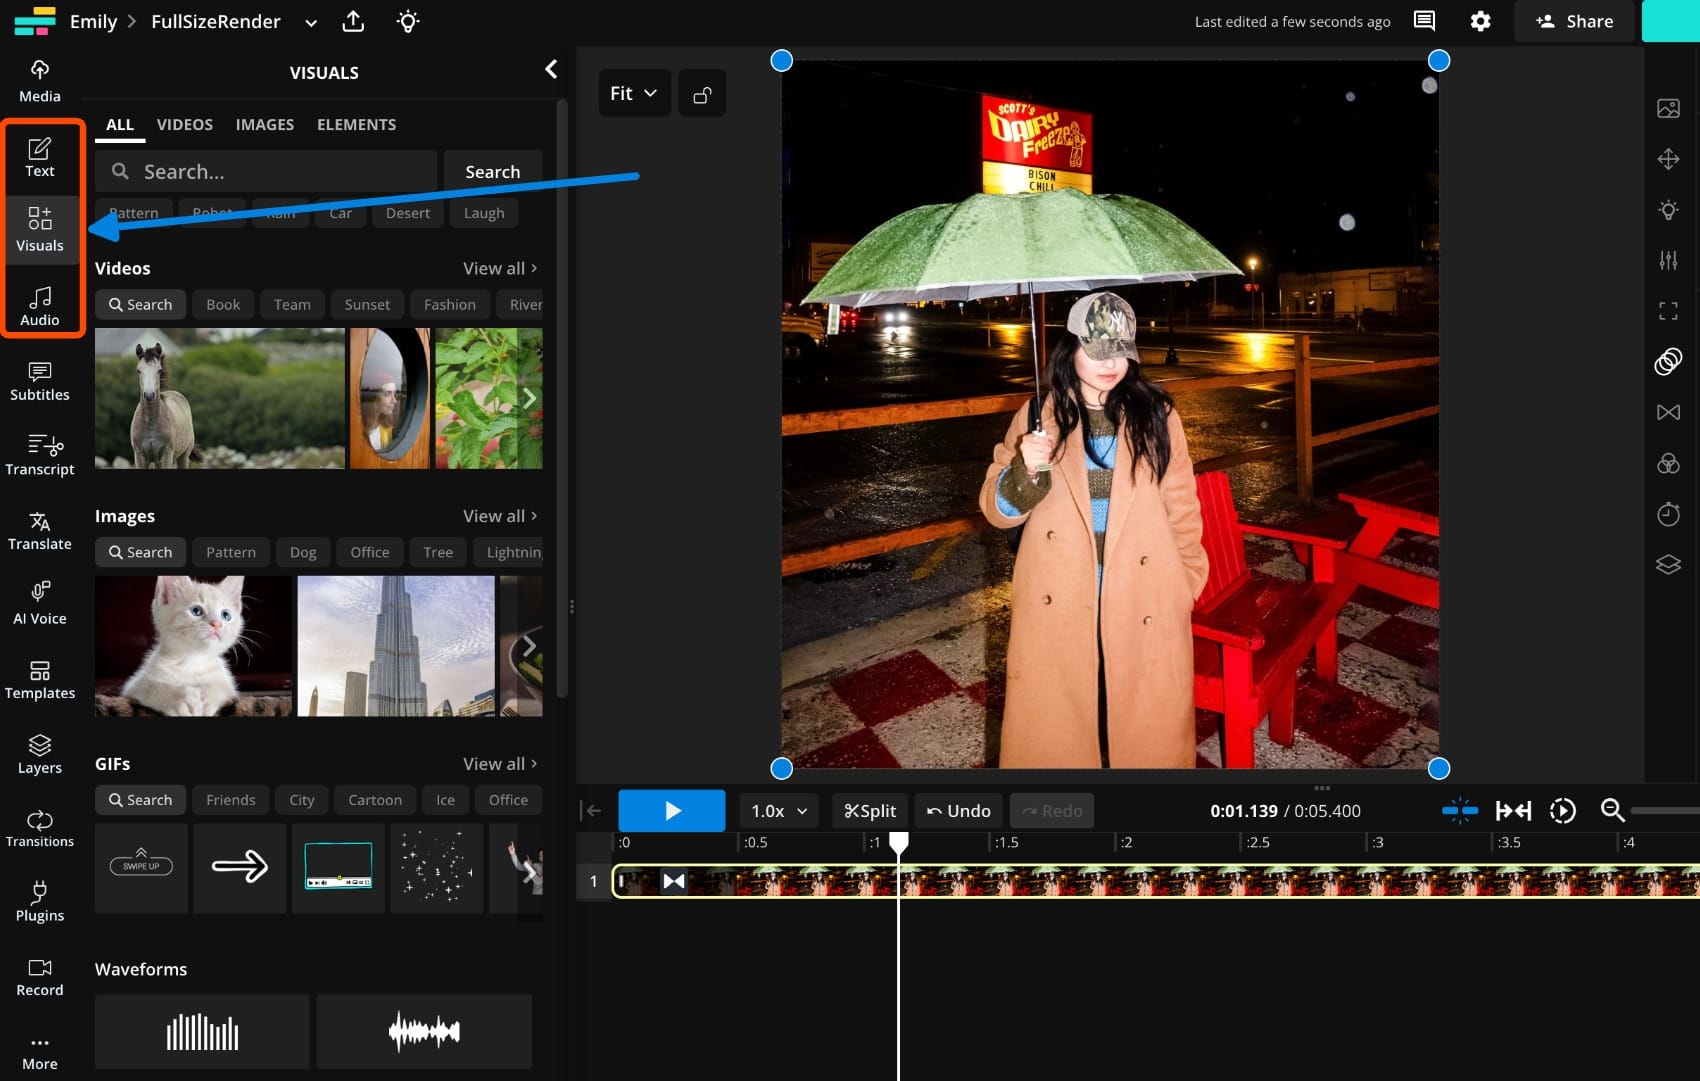Image resolution: width=1700 pixels, height=1081 pixels.
Task: Toggle the aspect ratio lock icon
Action: (x=702, y=94)
